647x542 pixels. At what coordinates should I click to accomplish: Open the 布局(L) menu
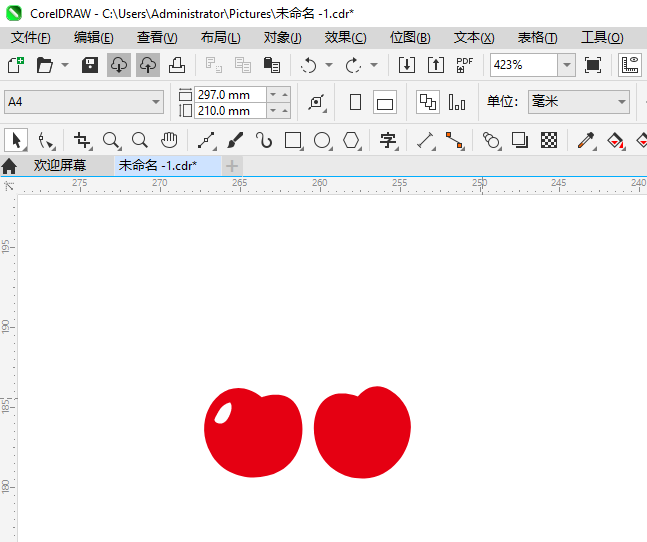tap(220, 38)
